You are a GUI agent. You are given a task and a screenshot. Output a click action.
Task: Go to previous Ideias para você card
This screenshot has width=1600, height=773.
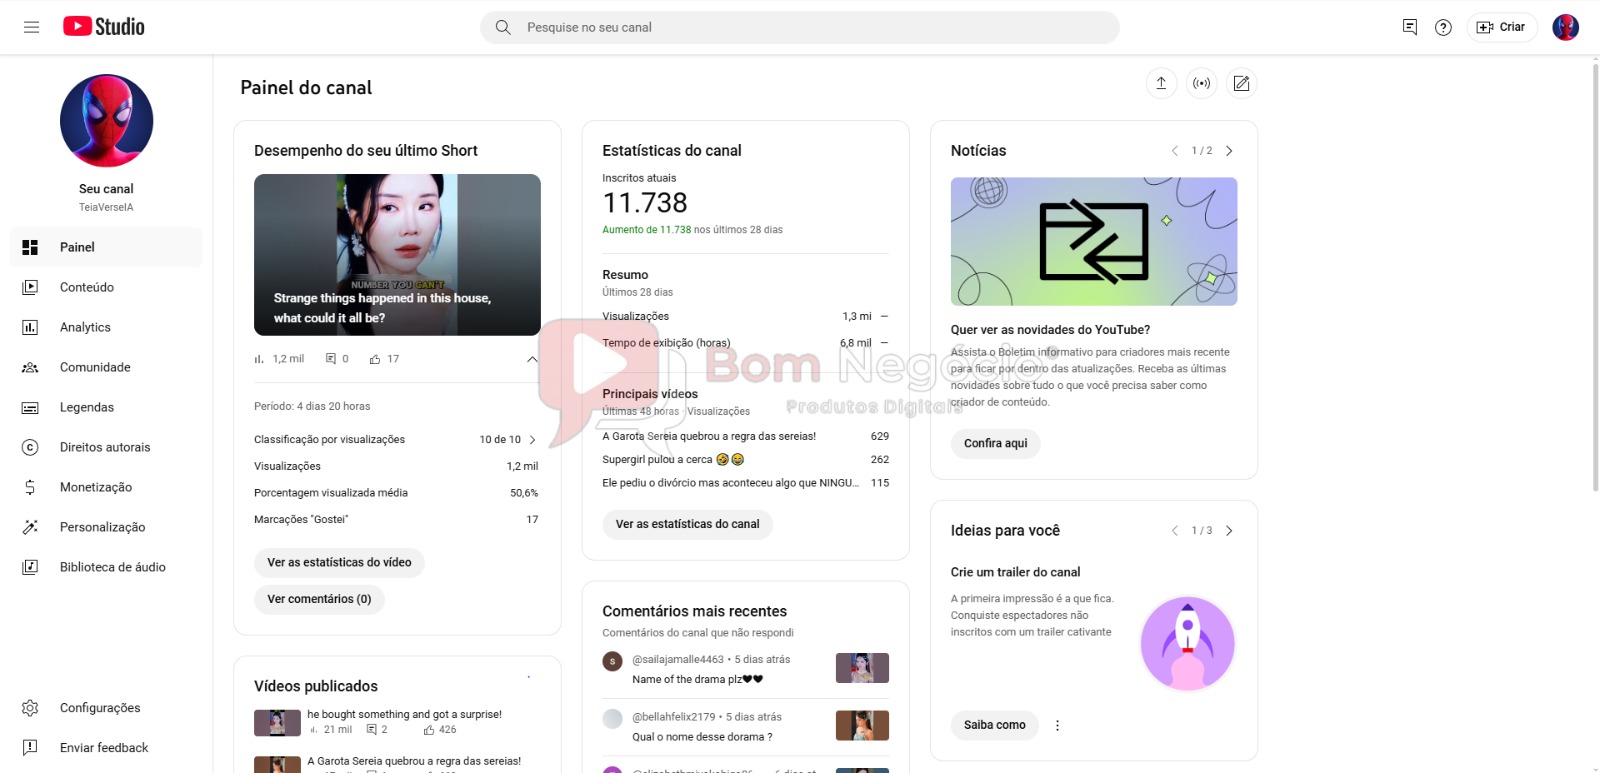coord(1175,531)
